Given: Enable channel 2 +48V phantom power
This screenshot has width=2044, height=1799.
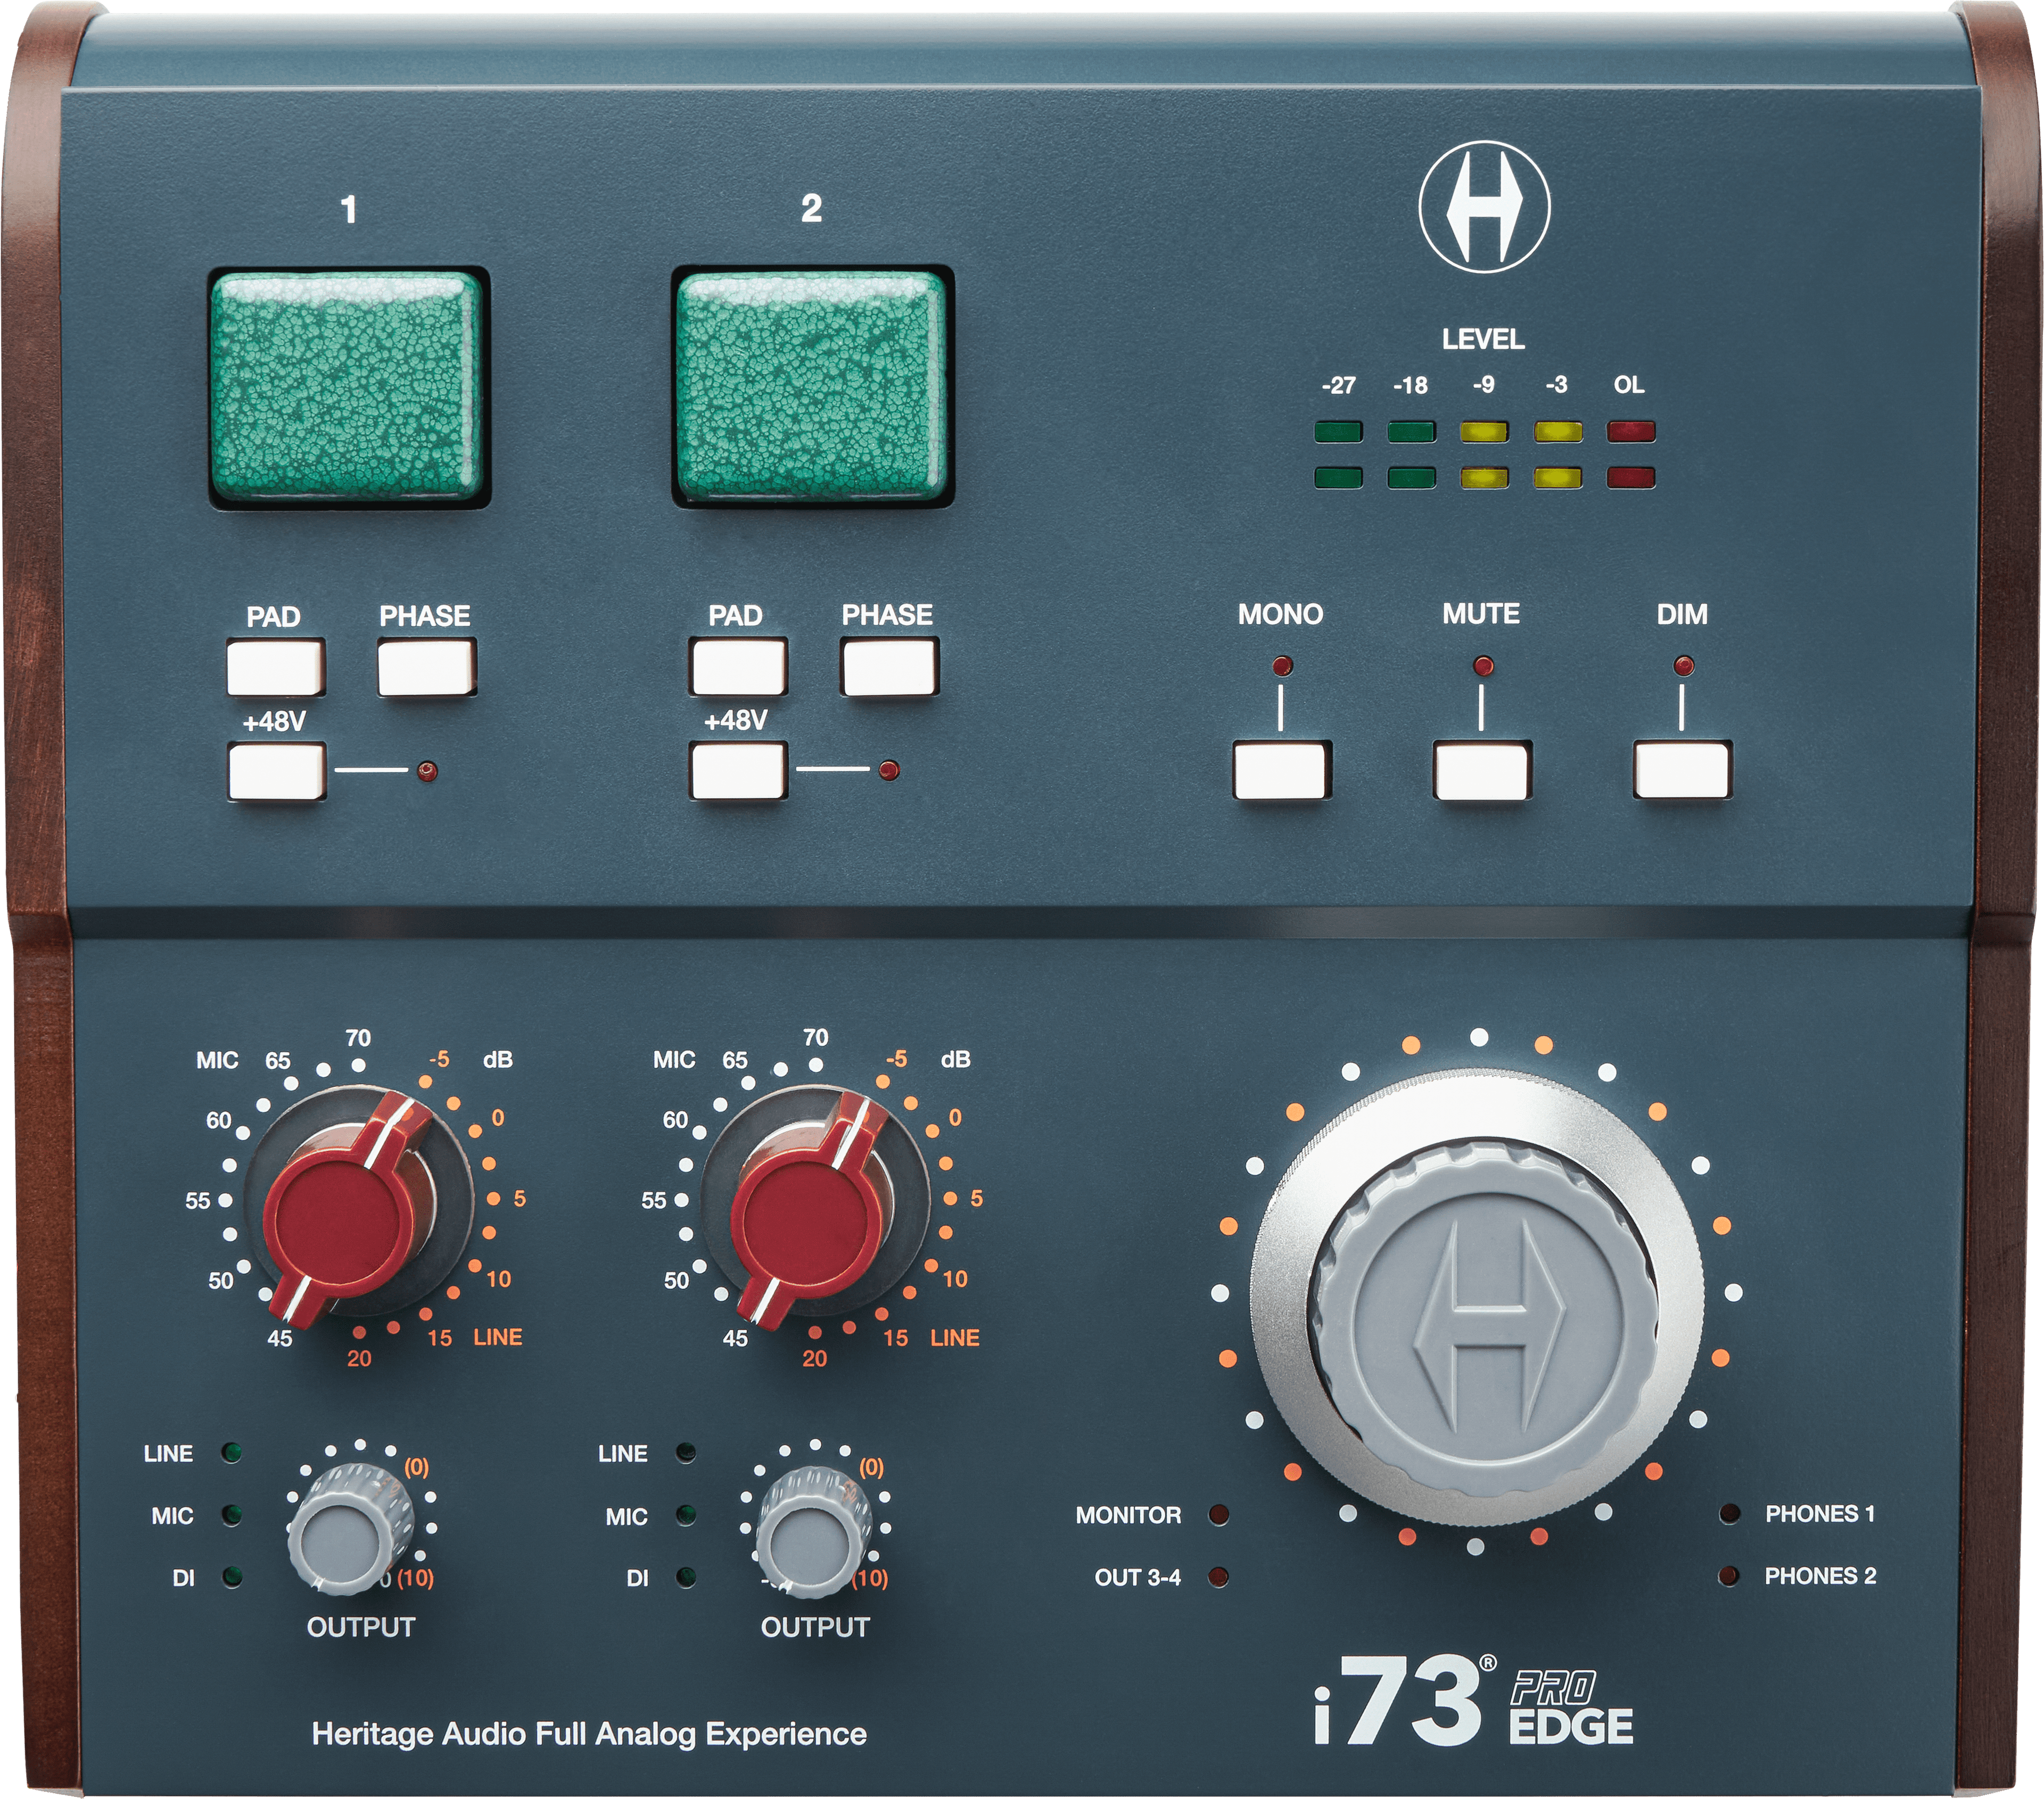Looking at the screenshot, I should [x=738, y=770].
